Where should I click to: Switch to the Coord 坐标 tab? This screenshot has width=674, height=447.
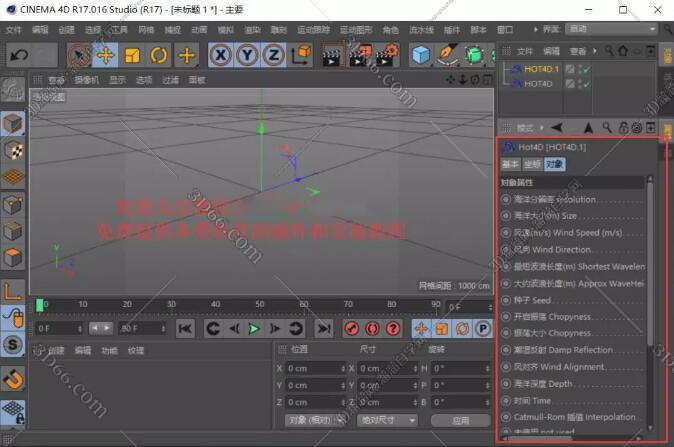tap(533, 164)
